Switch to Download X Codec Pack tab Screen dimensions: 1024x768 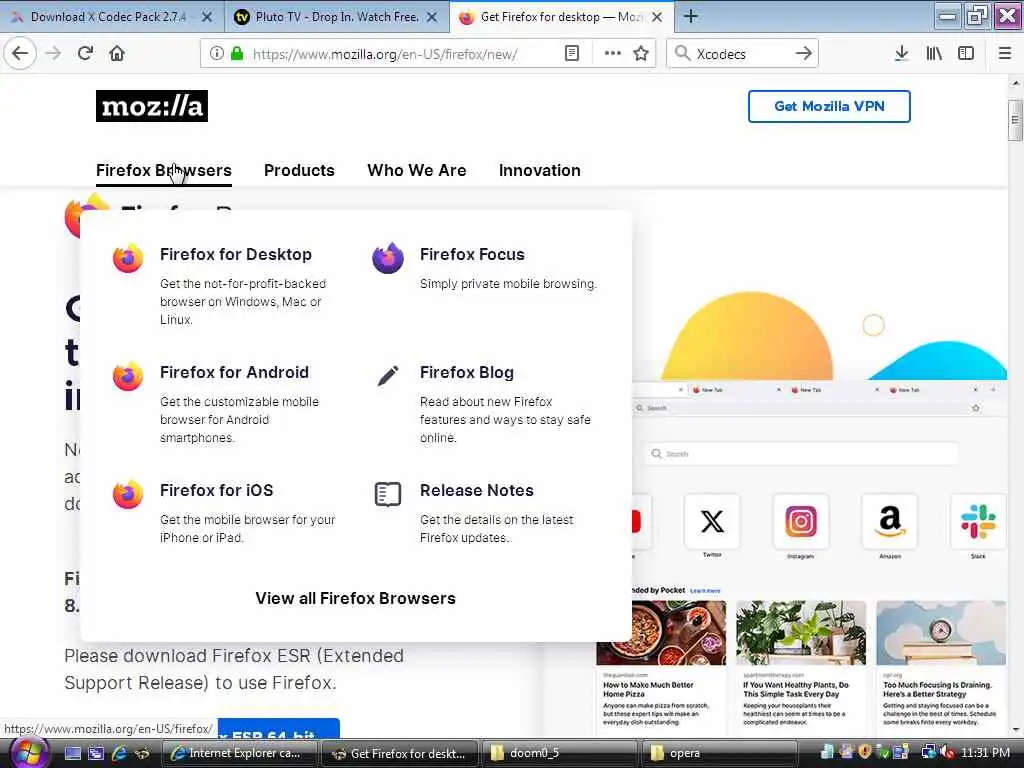108,16
